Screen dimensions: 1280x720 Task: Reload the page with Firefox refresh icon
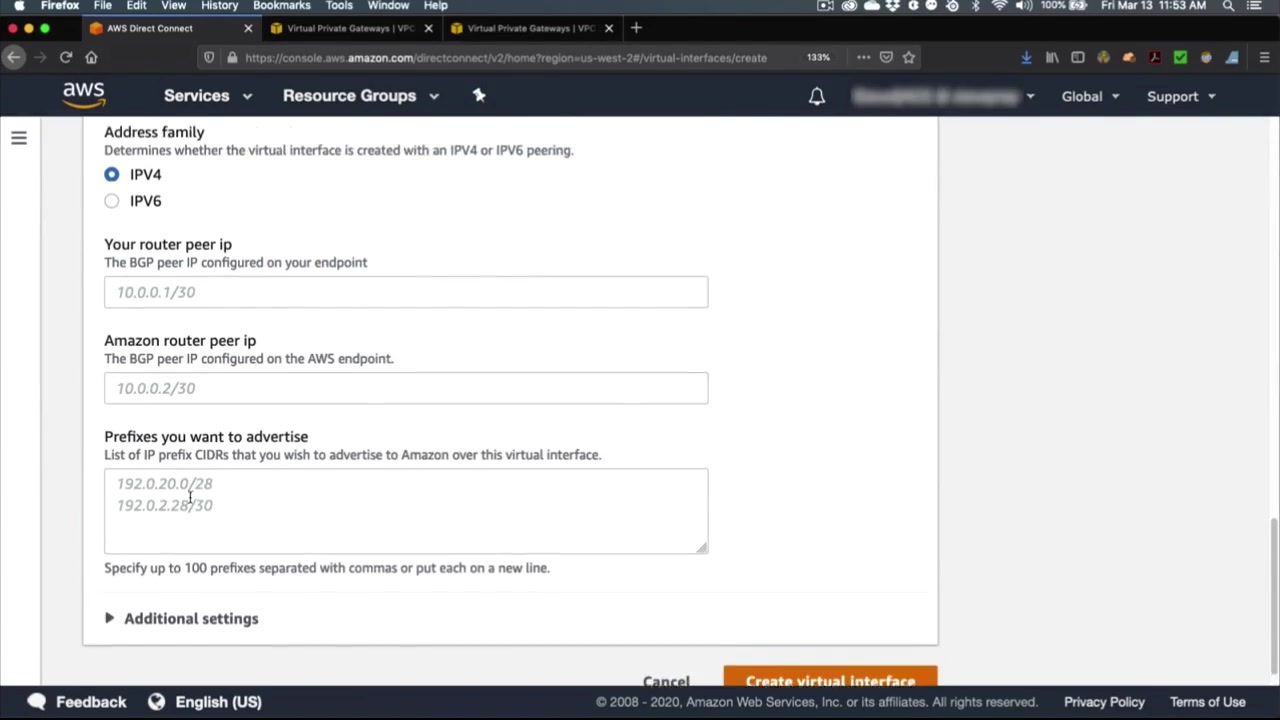(66, 57)
